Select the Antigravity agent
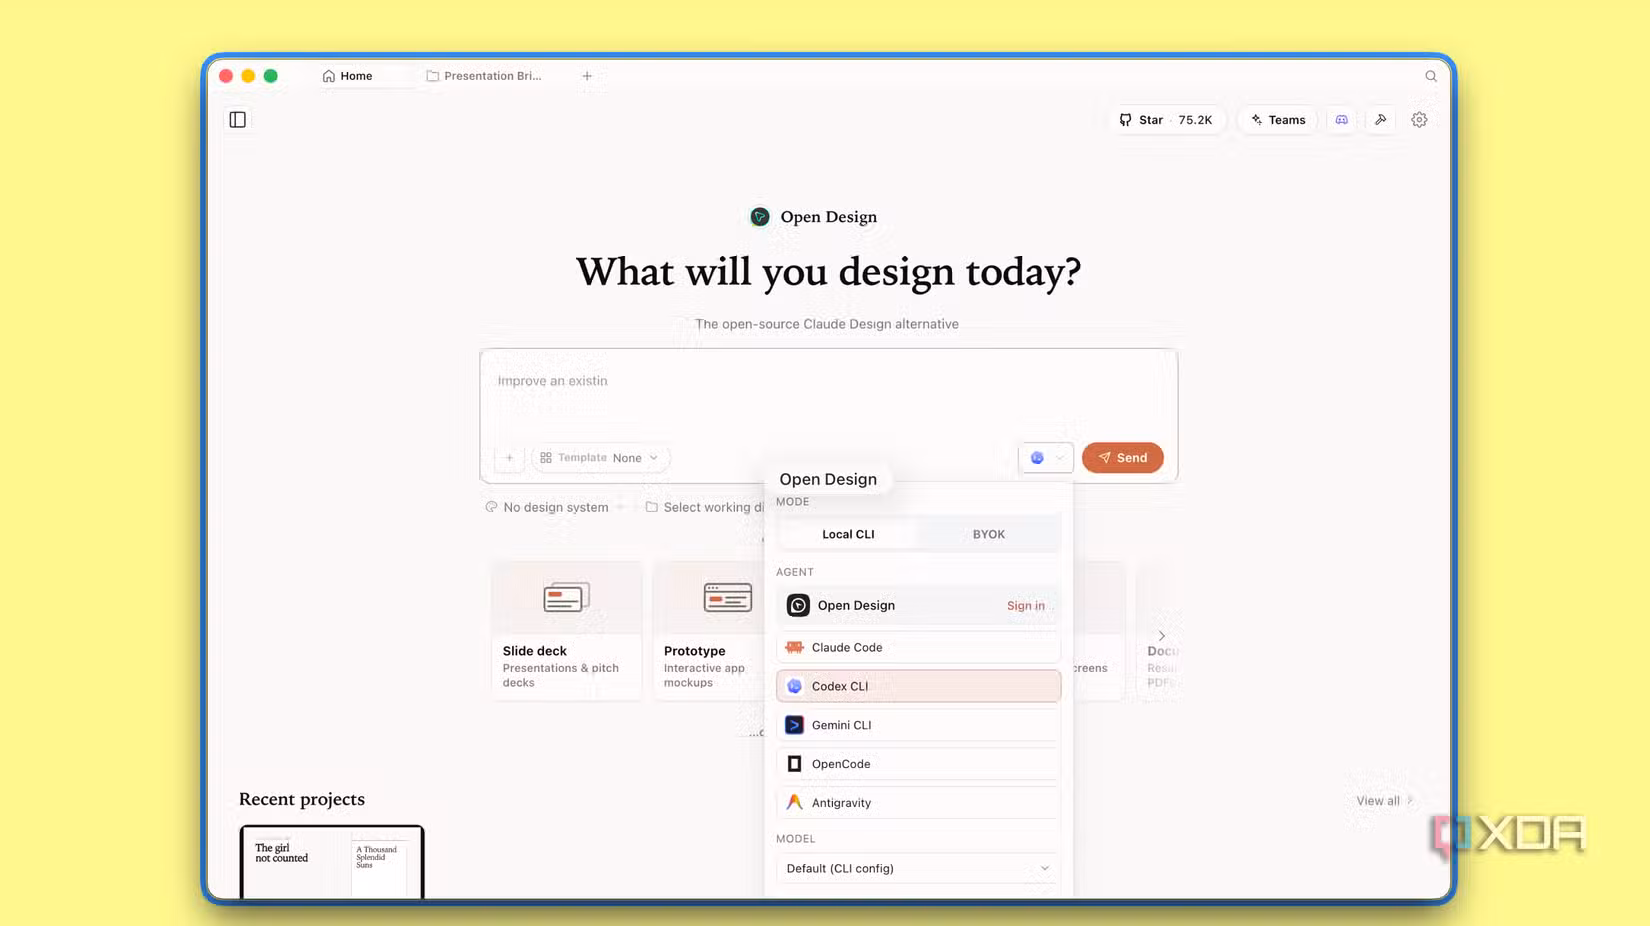1650x926 pixels. point(917,803)
